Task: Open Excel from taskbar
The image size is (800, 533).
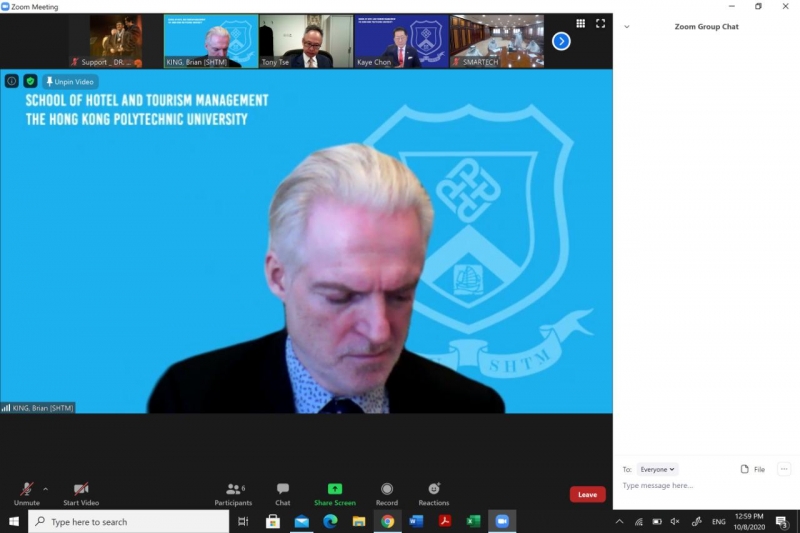Action: click(473, 521)
